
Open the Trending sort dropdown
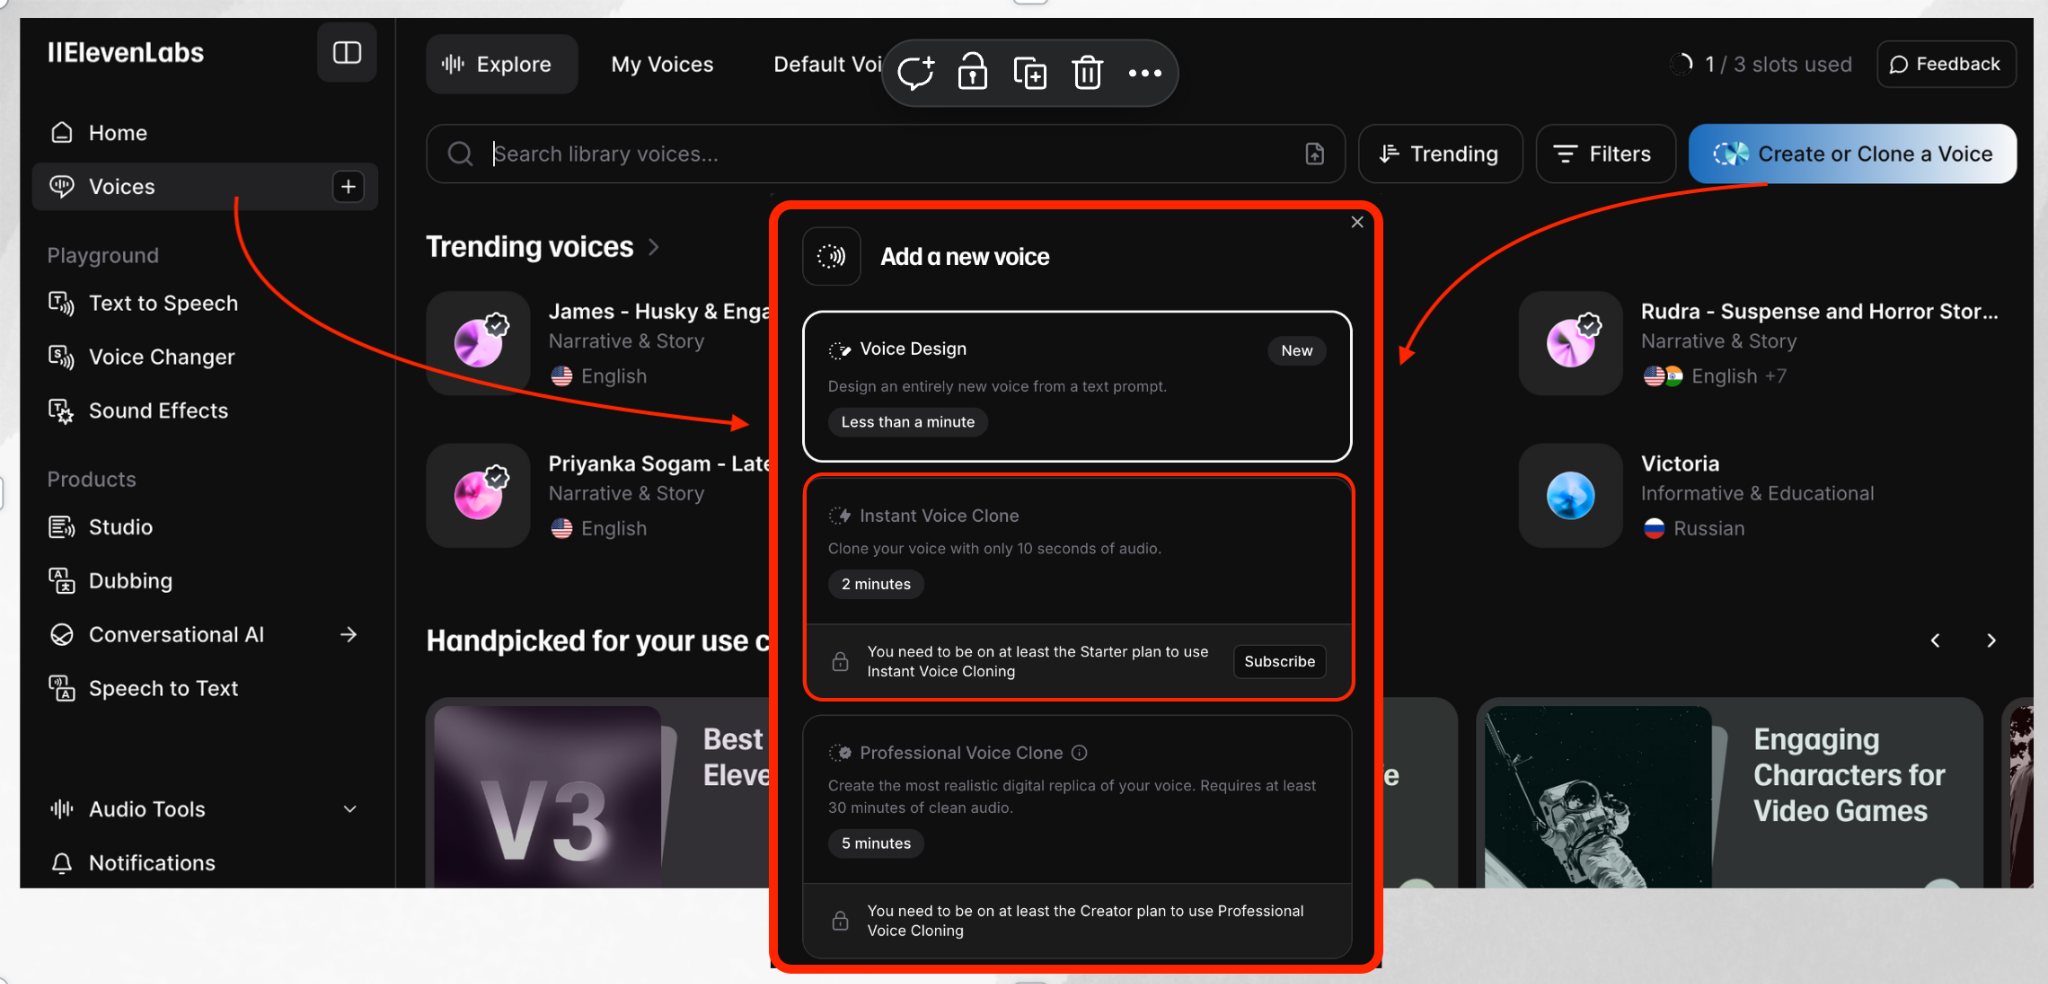tap(1440, 154)
